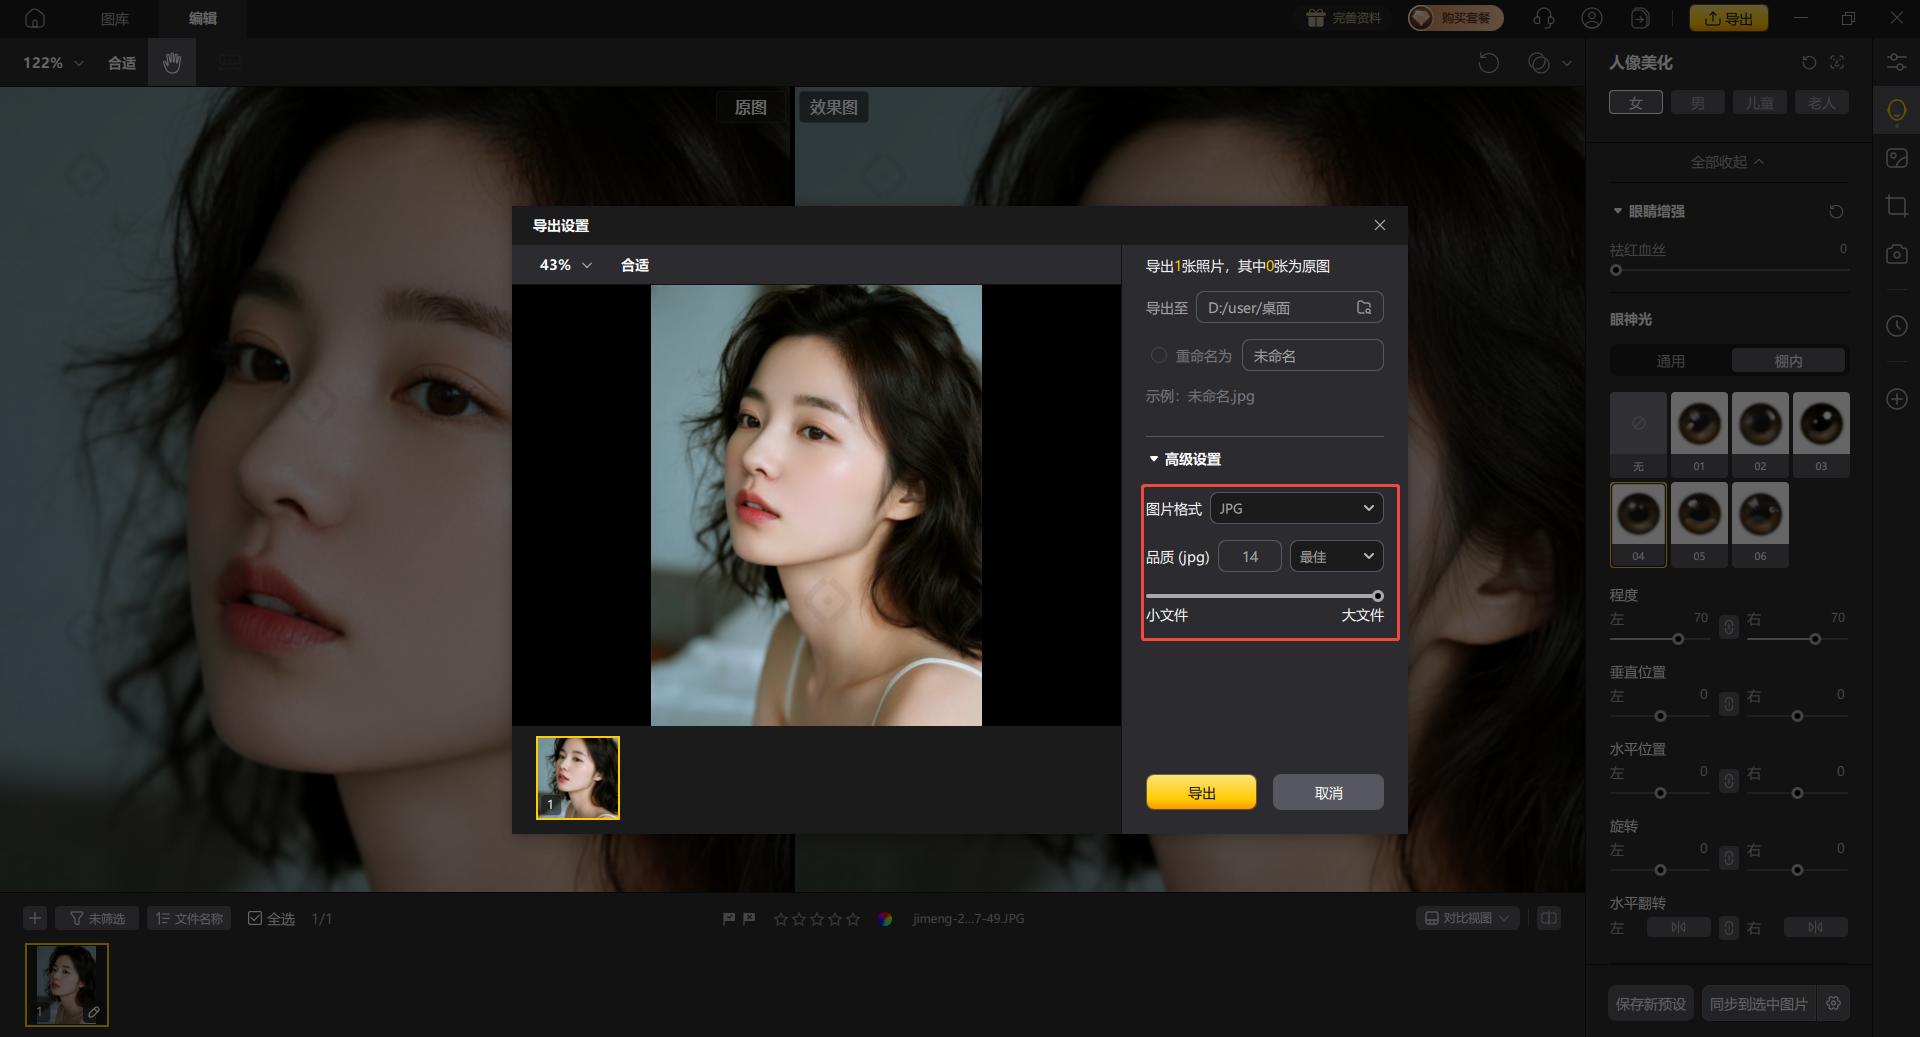Click the yellow export button in dialog
This screenshot has width=1920, height=1037.
click(1201, 792)
